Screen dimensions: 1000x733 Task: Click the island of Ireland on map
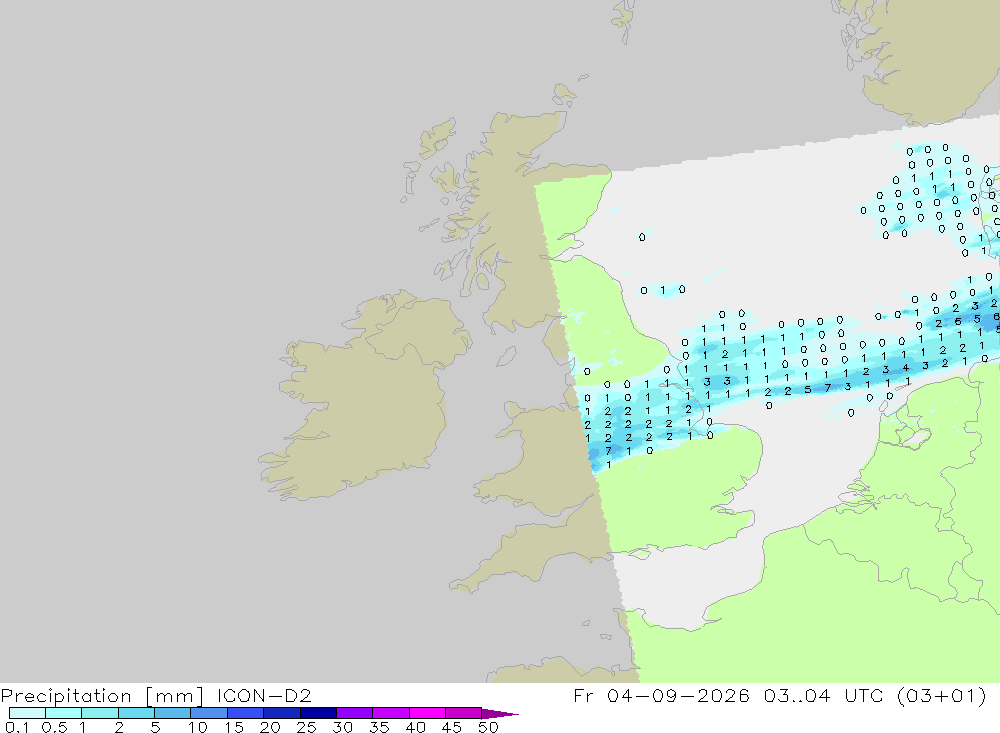[364, 396]
